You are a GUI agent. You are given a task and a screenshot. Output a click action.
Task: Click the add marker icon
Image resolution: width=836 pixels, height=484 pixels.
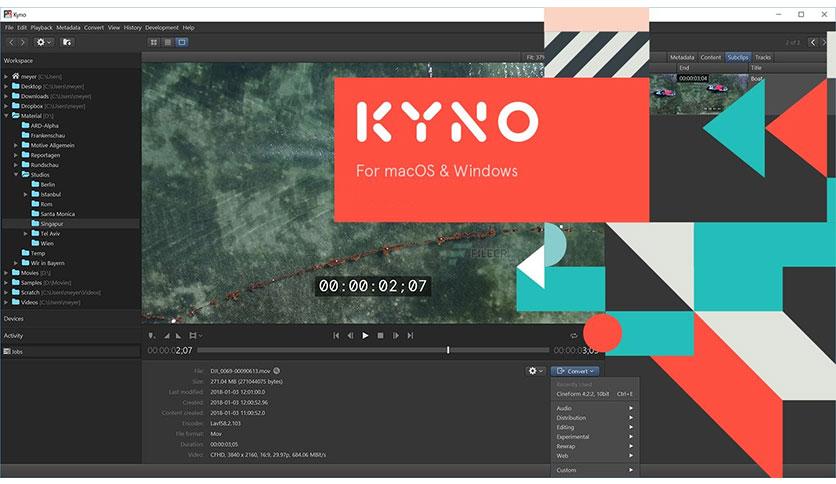click(x=152, y=336)
